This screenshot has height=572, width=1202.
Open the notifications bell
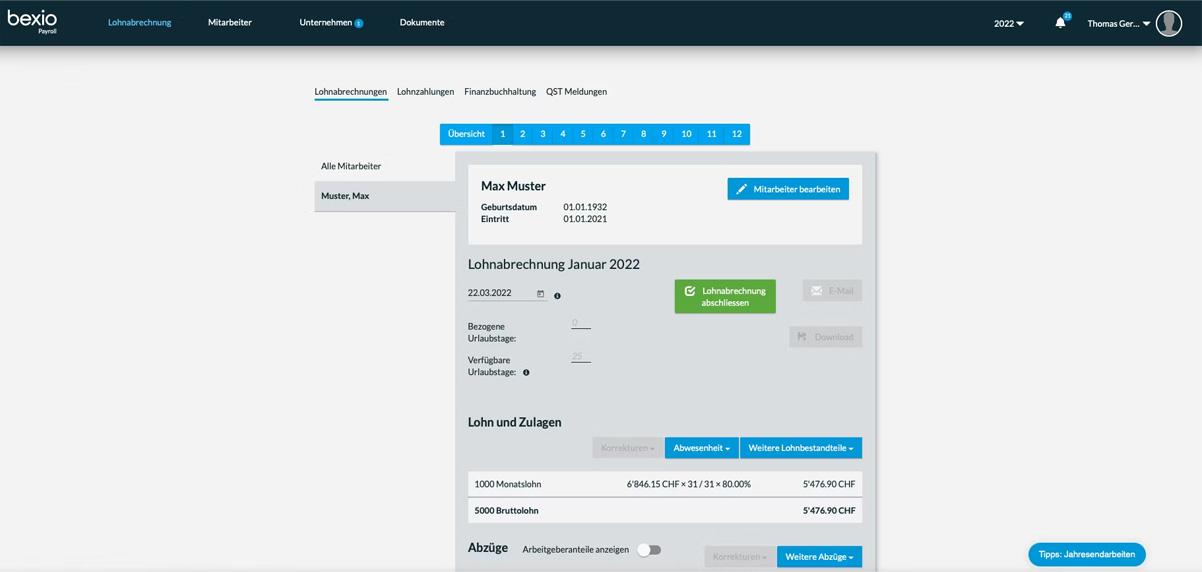pyautogui.click(x=1060, y=23)
